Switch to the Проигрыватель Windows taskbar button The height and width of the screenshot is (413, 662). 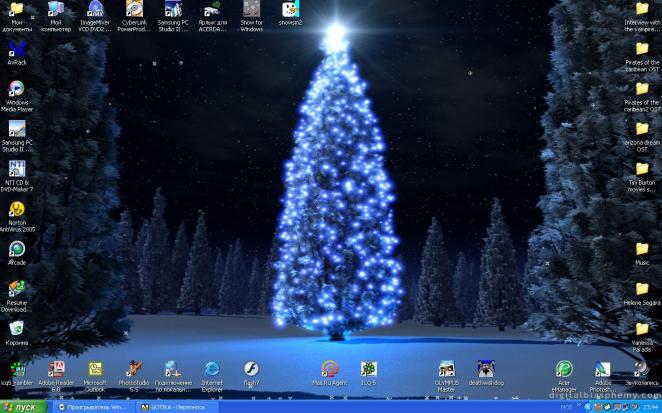tap(95, 407)
